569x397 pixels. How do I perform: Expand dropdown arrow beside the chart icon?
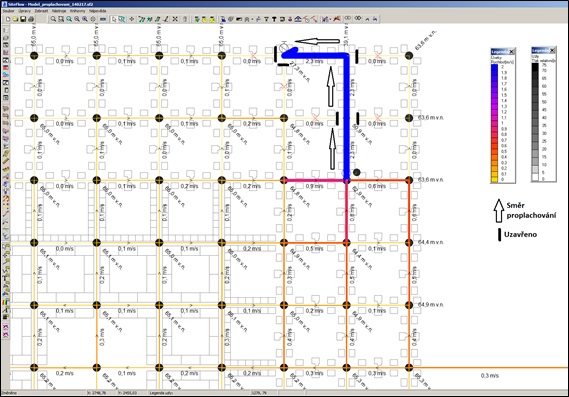click(331, 19)
